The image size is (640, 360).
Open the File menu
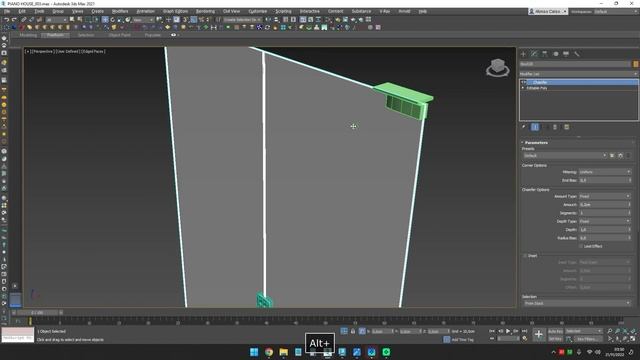pos(7,11)
